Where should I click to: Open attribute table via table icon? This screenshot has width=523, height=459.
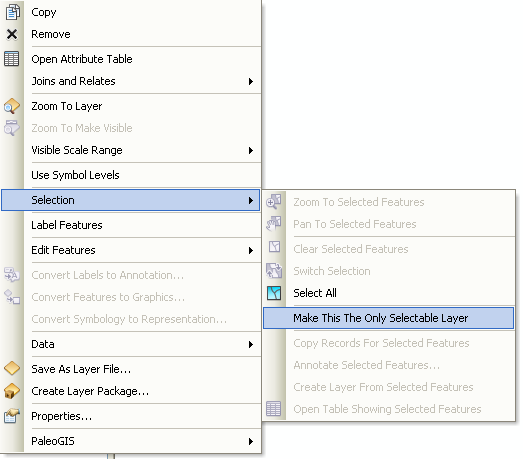coord(12,59)
